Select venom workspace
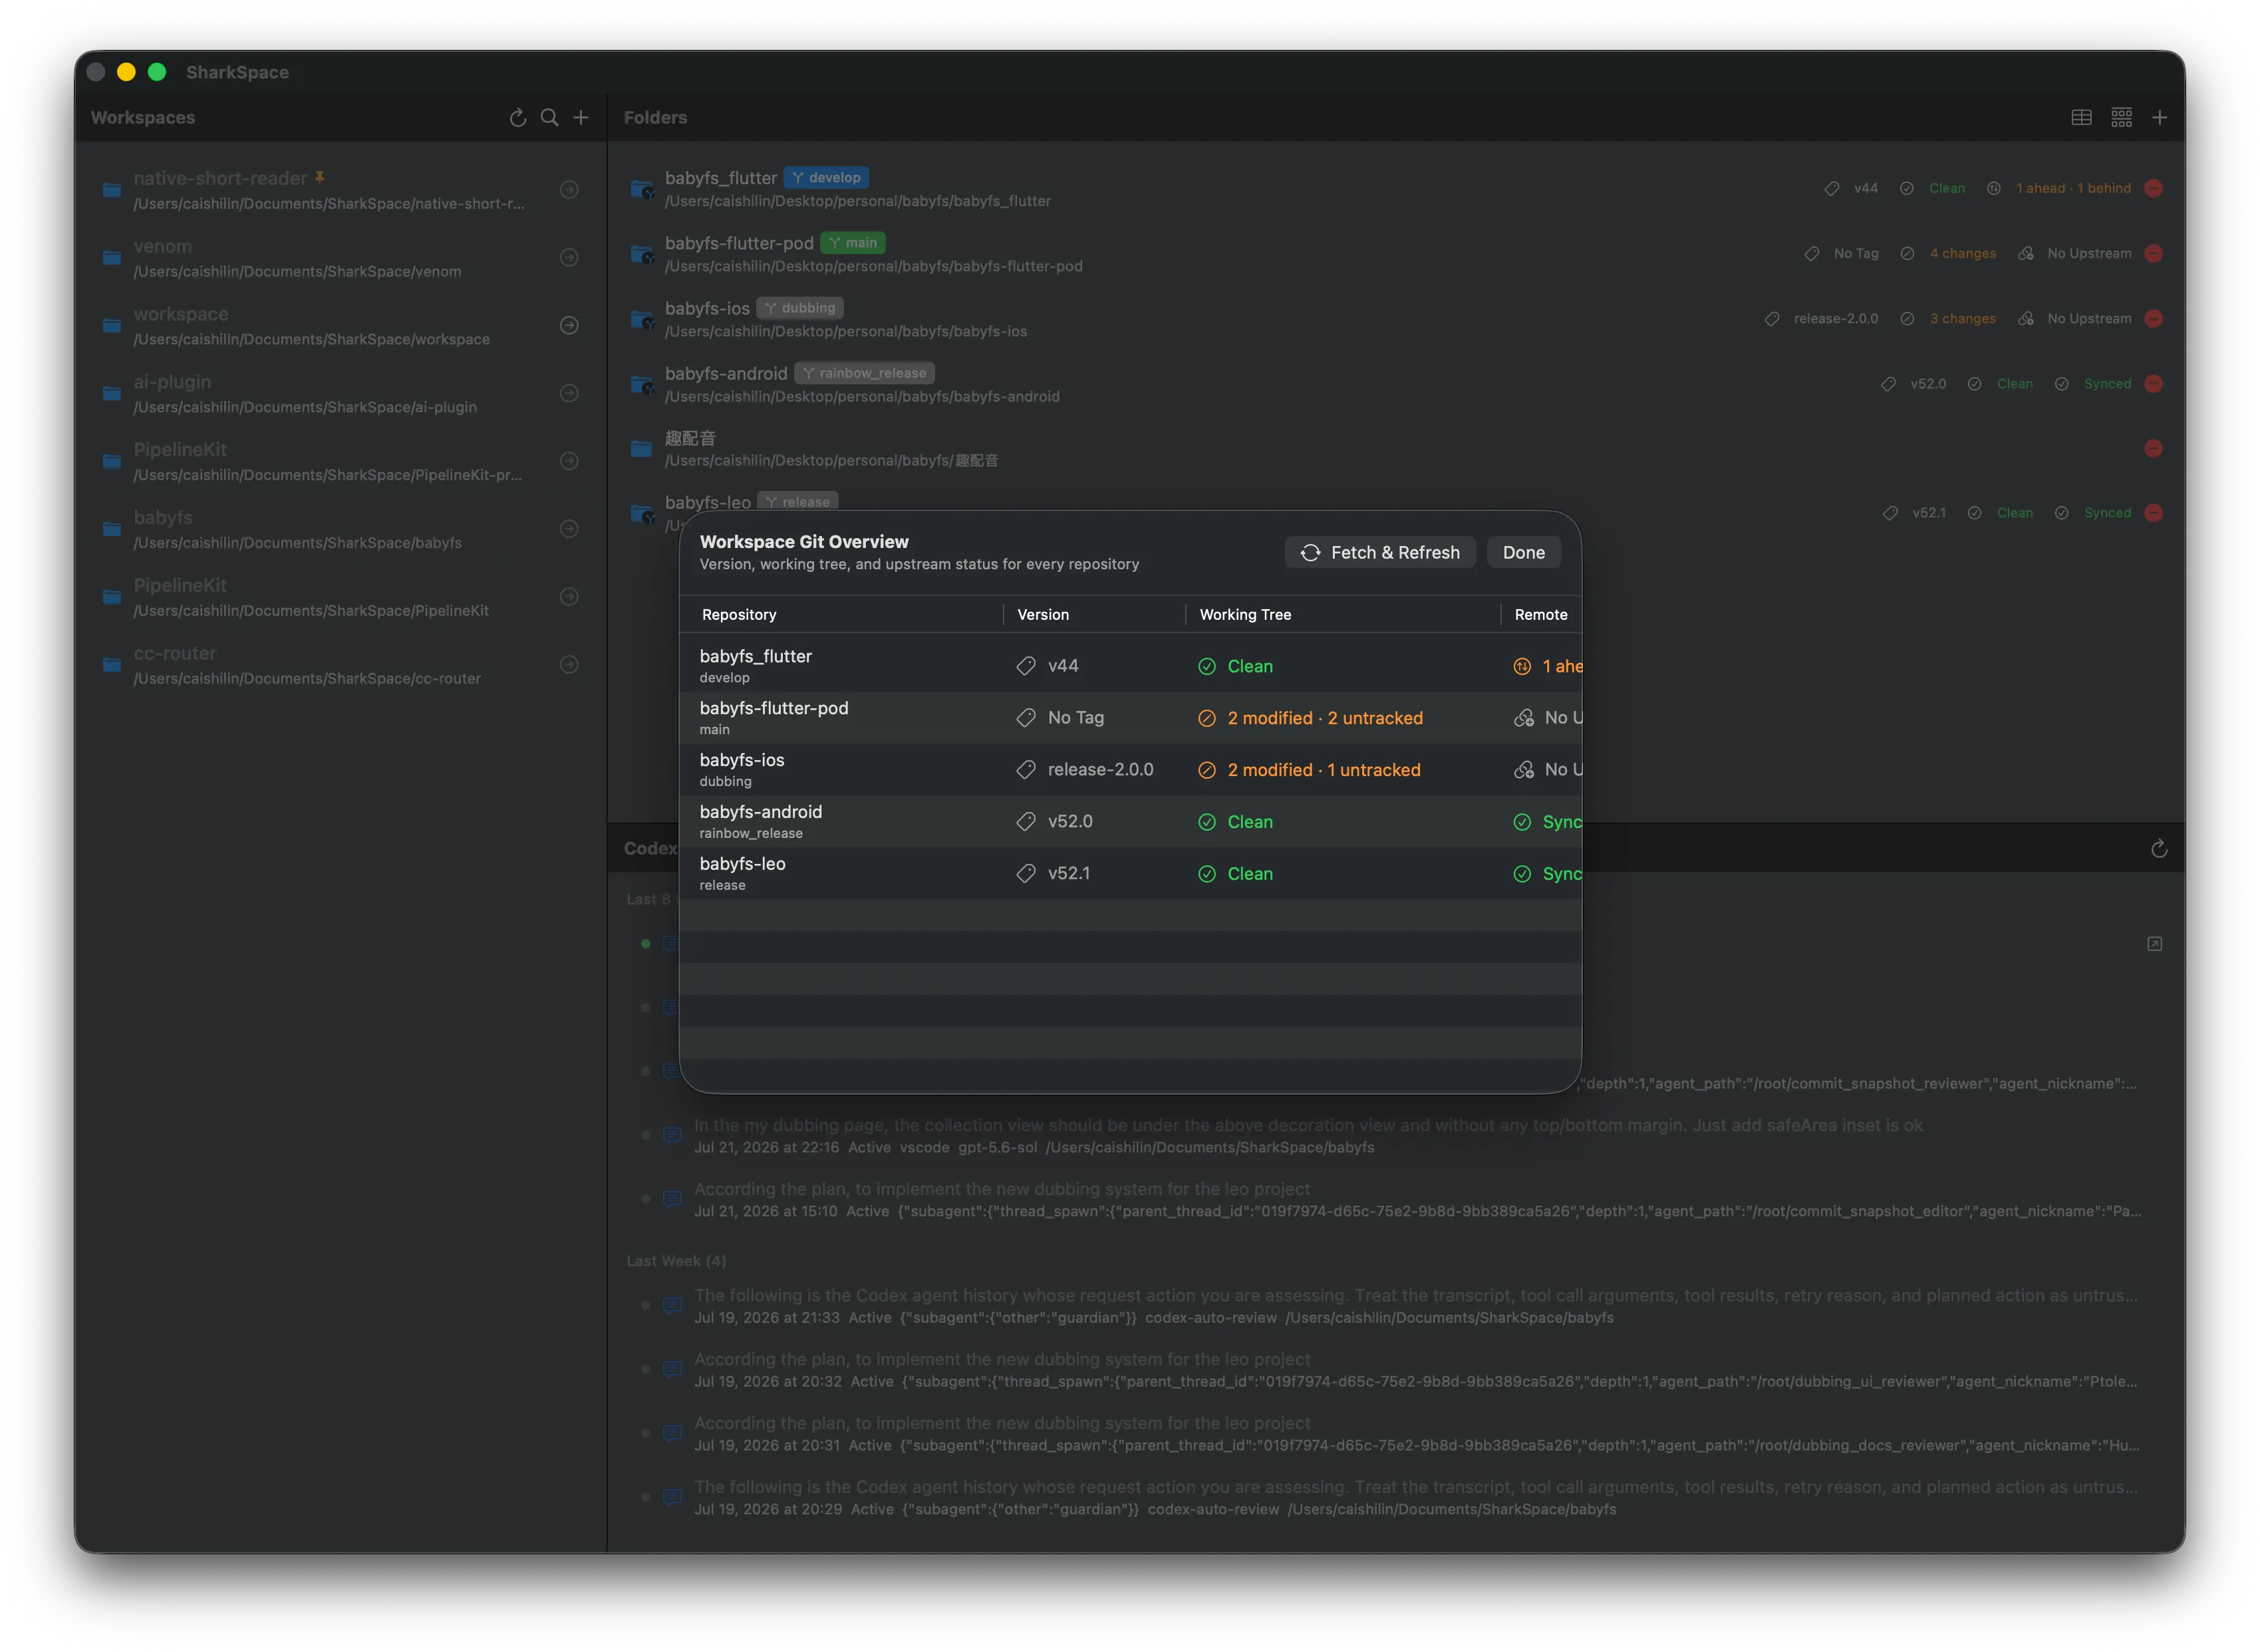Screen dimensions: 2260x1652 pyautogui.click(x=340, y=258)
